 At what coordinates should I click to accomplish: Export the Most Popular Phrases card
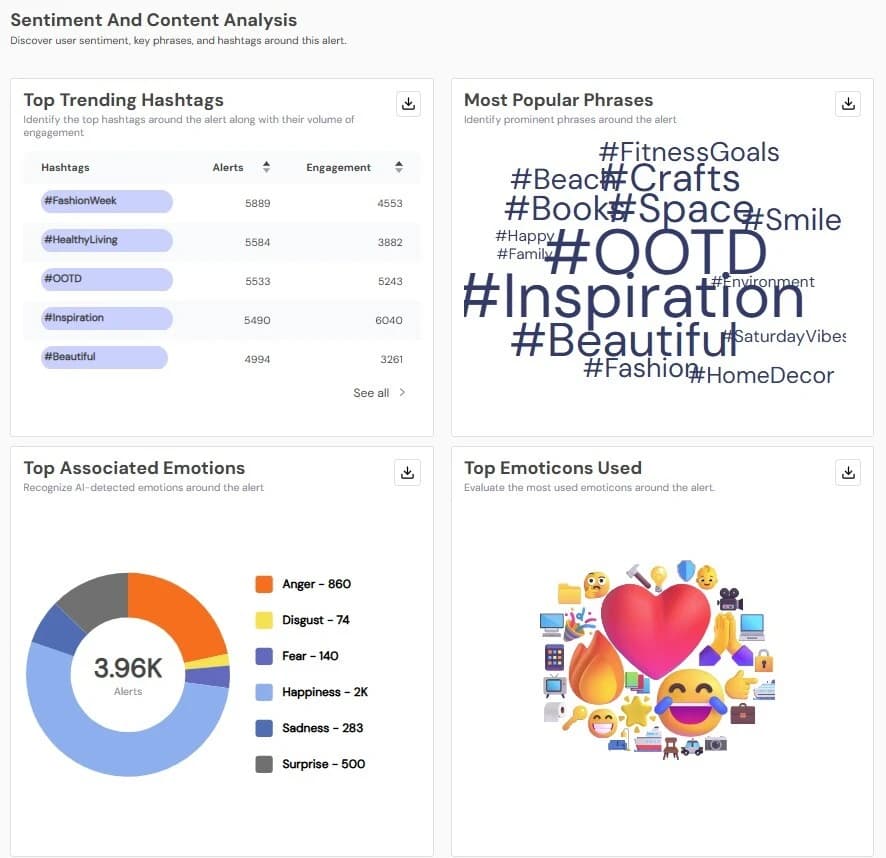click(848, 103)
